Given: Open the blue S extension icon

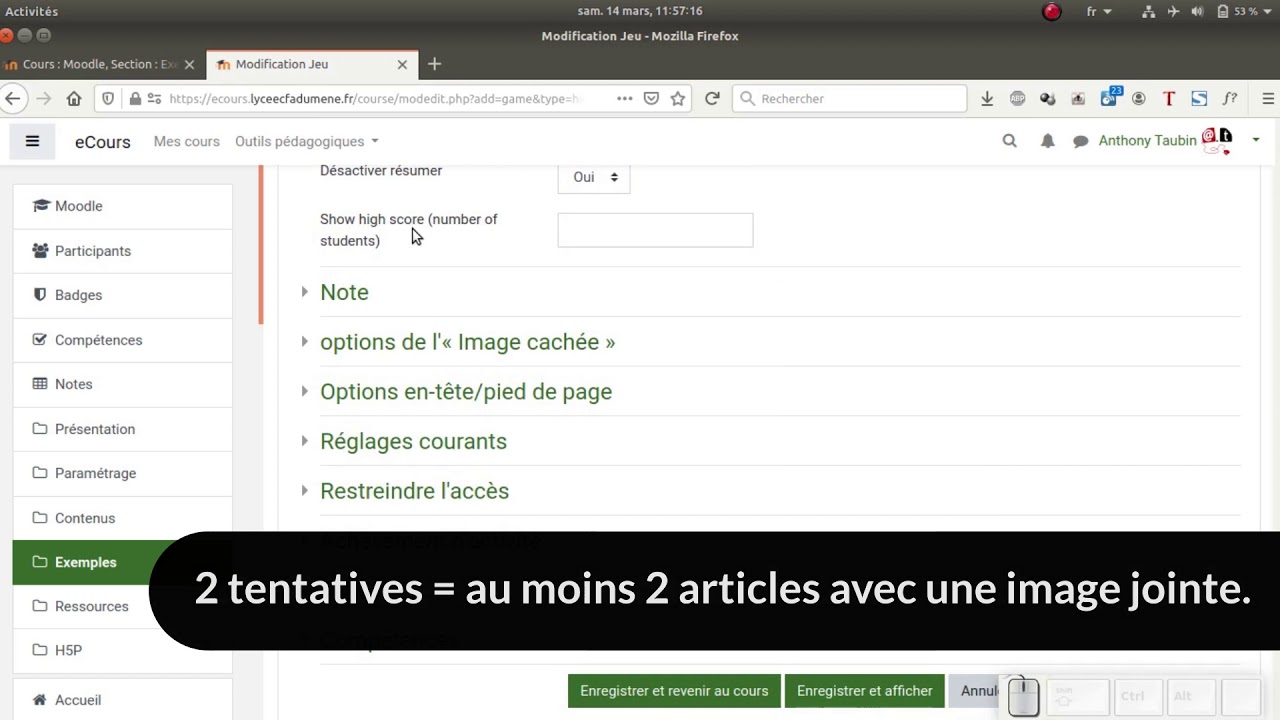Looking at the screenshot, I should click(1199, 98).
